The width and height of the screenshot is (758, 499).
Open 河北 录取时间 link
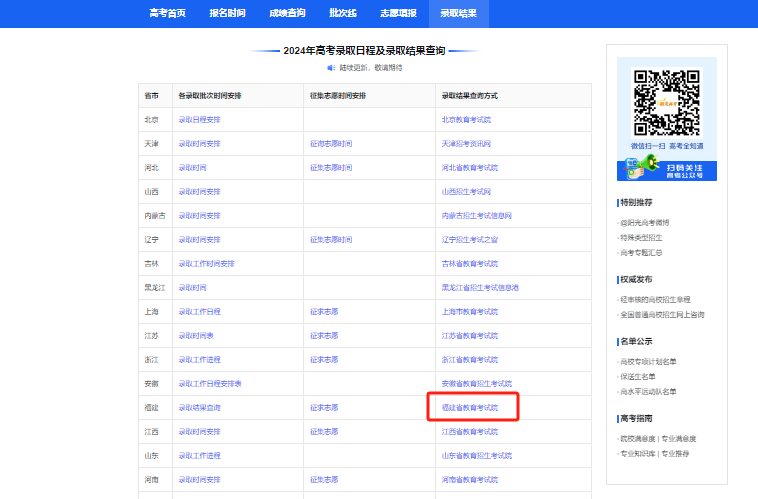tap(192, 168)
